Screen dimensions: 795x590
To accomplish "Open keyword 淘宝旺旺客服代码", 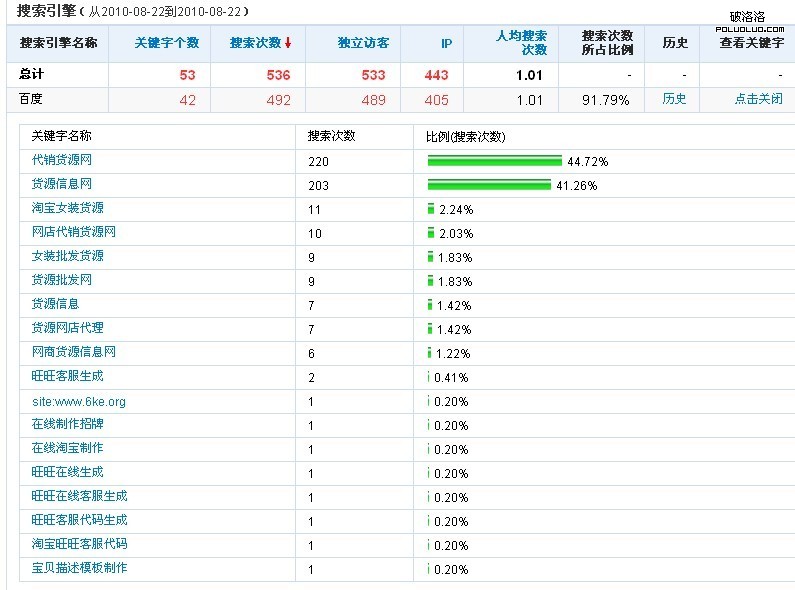I will click(79, 544).
